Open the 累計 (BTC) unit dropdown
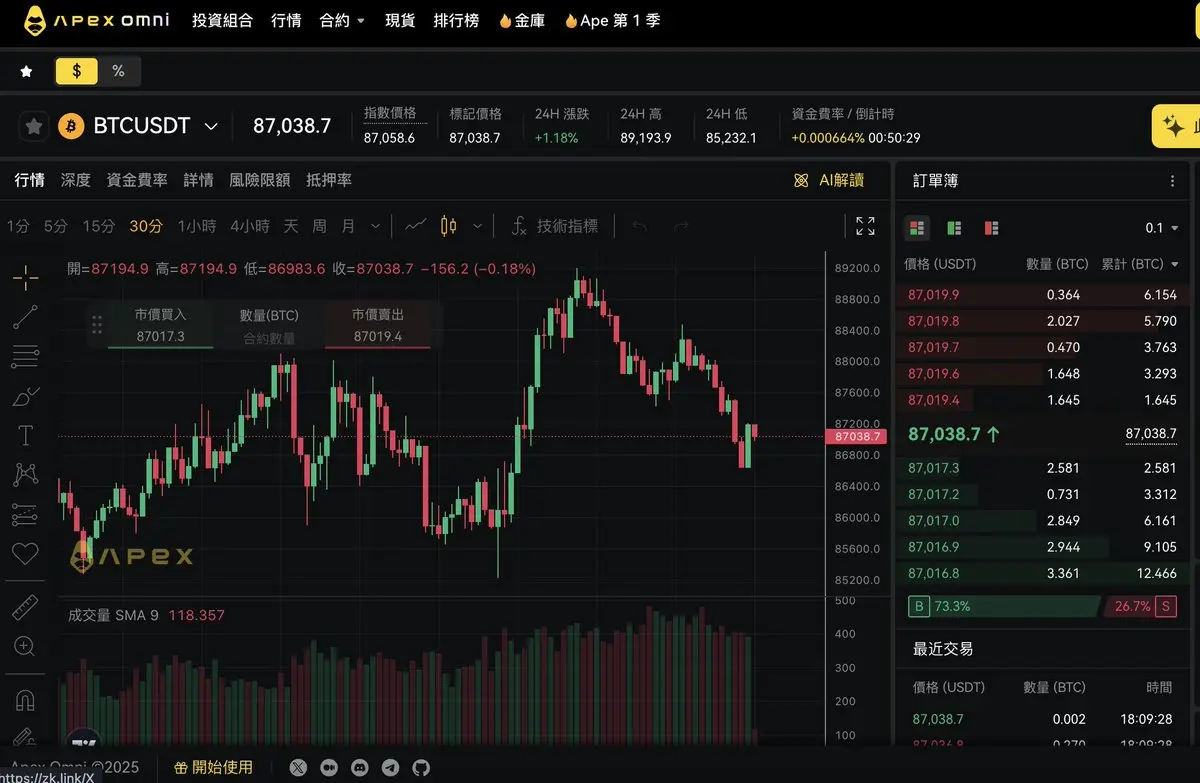Image resolution: width=1200 pixels, height=783 pixels. pos(1139,264)
